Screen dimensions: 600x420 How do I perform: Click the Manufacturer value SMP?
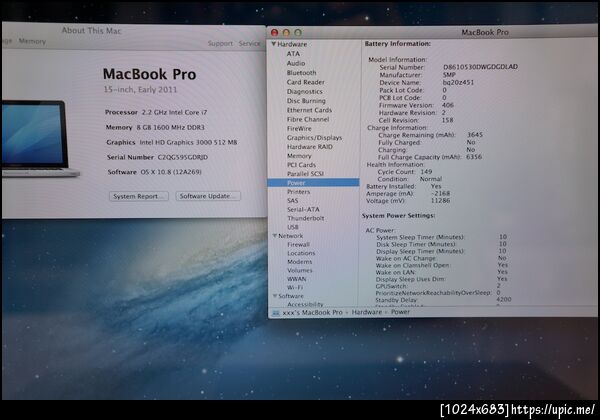[449, 75]
